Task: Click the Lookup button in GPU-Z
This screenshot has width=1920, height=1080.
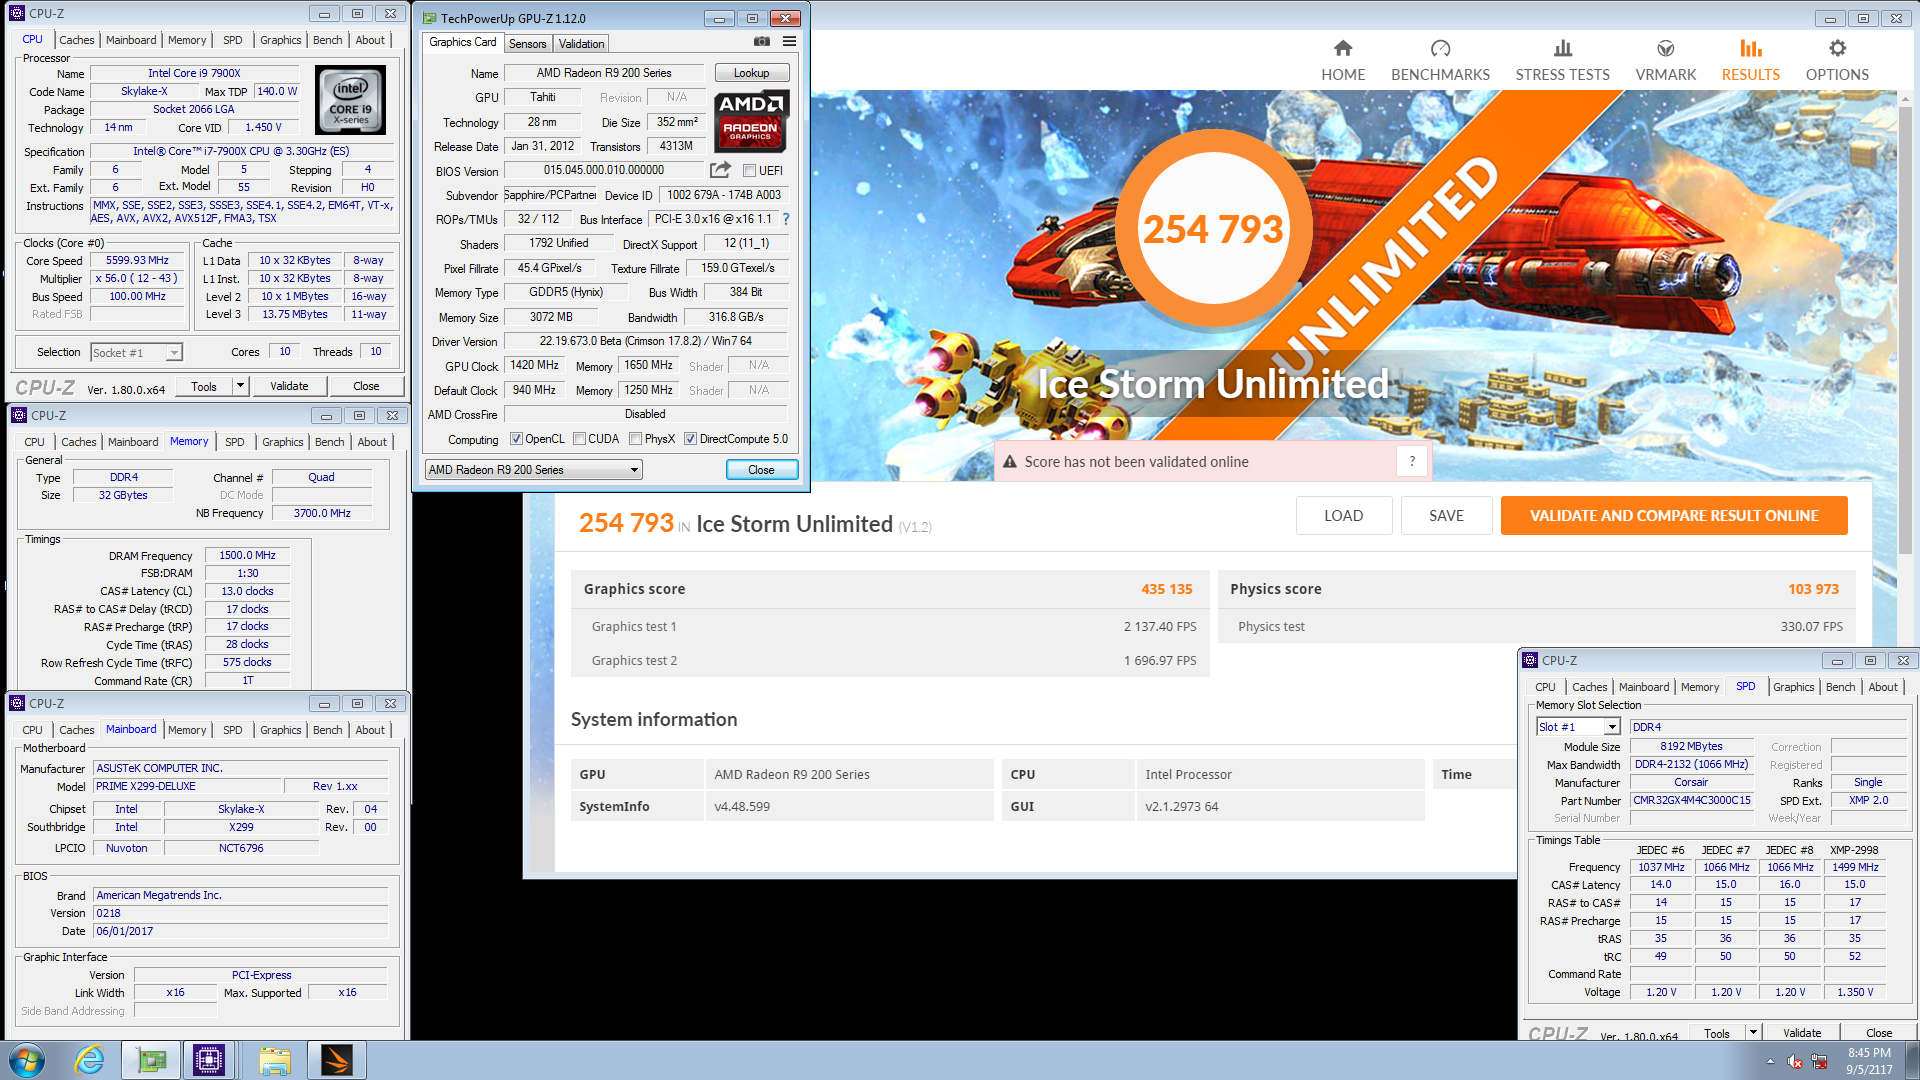Action: coord(752,73)
